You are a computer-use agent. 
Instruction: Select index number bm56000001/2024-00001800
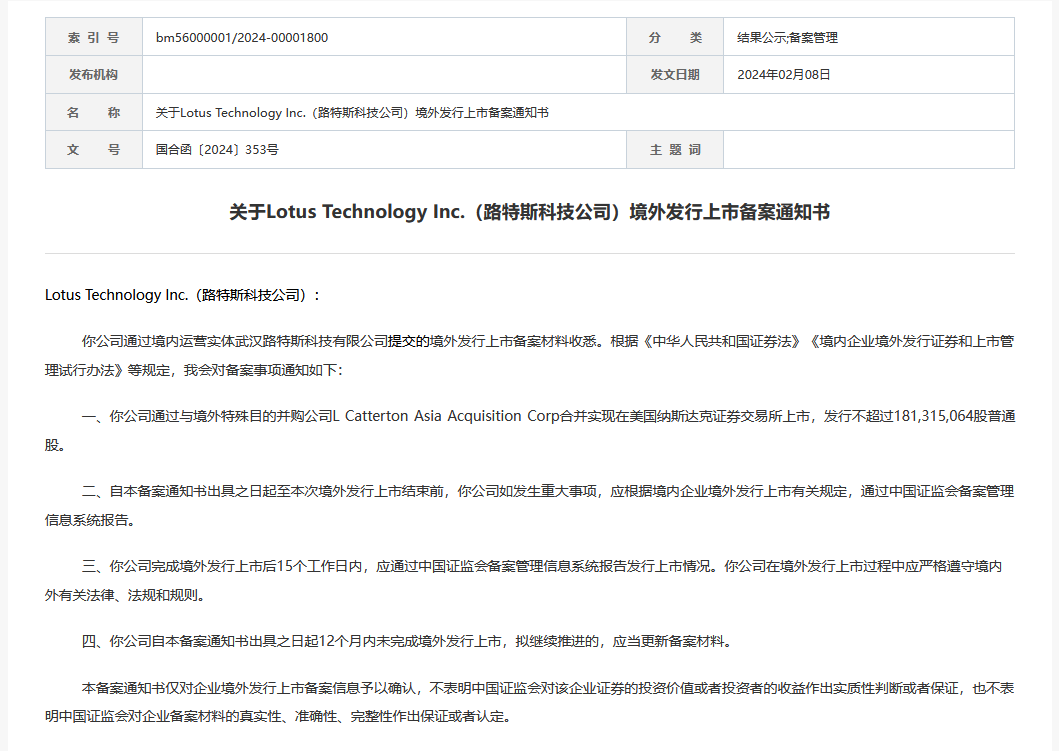coord(242,38)
